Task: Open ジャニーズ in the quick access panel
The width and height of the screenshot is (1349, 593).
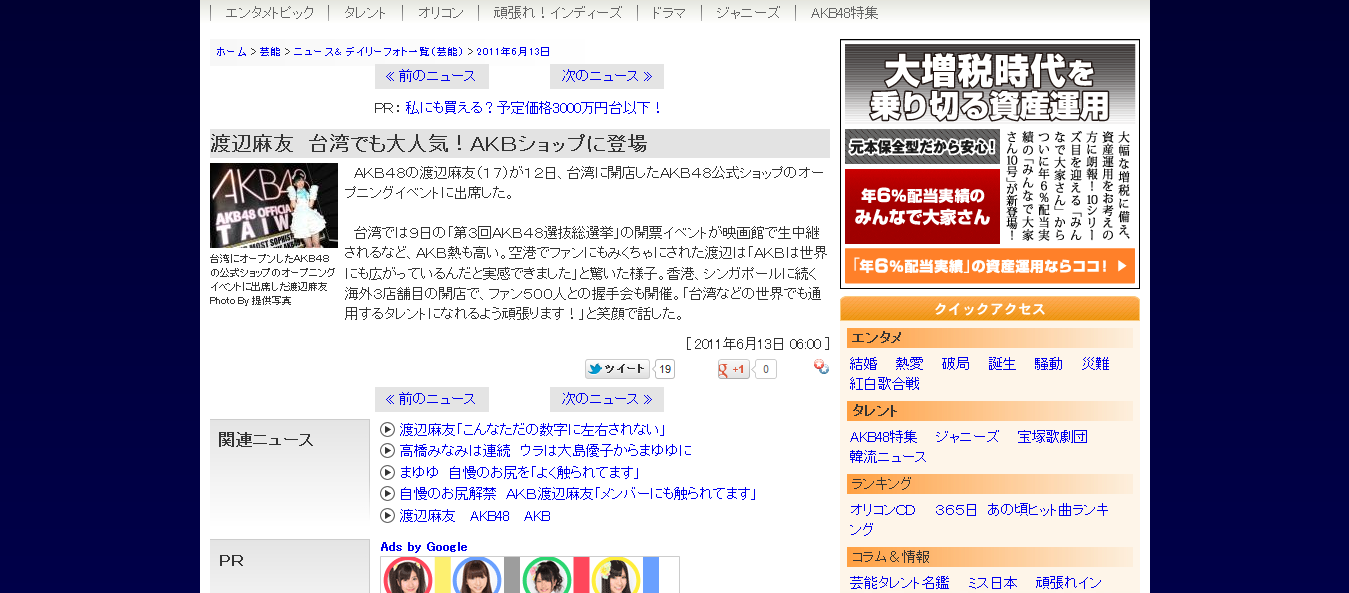Action: [967, 437]
